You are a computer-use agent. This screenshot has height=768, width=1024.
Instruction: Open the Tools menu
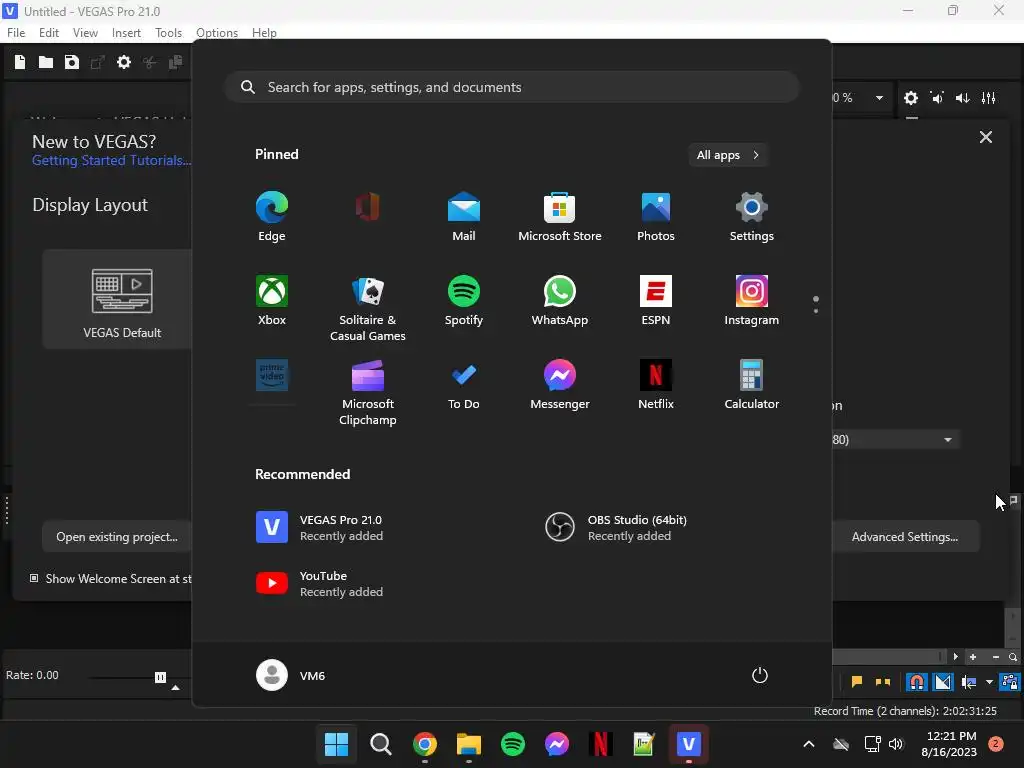coord(168,33)
